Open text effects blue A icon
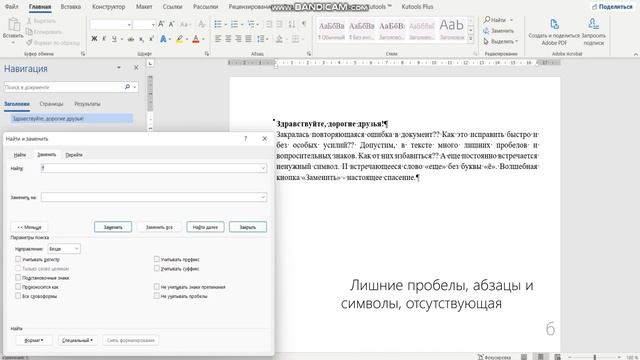This screenshot has width=640, height=360. 163,39
